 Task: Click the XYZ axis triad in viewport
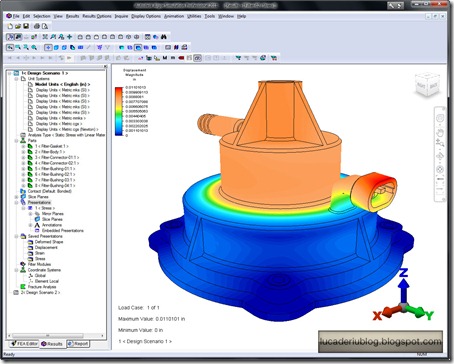403,295
